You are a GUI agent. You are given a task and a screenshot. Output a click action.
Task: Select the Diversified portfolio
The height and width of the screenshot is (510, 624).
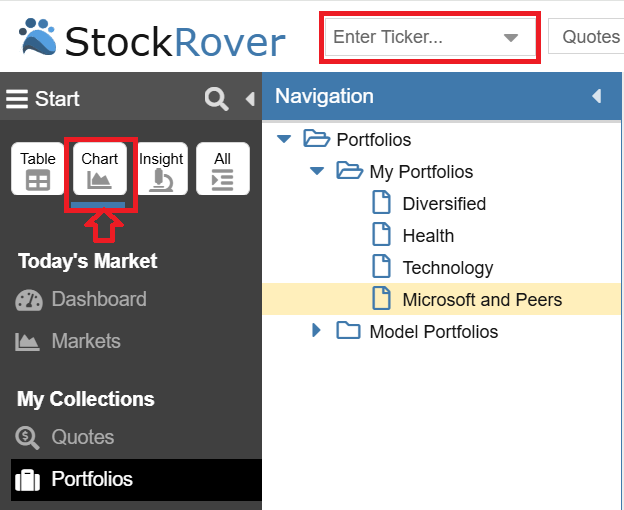click(x=444, y=204)
